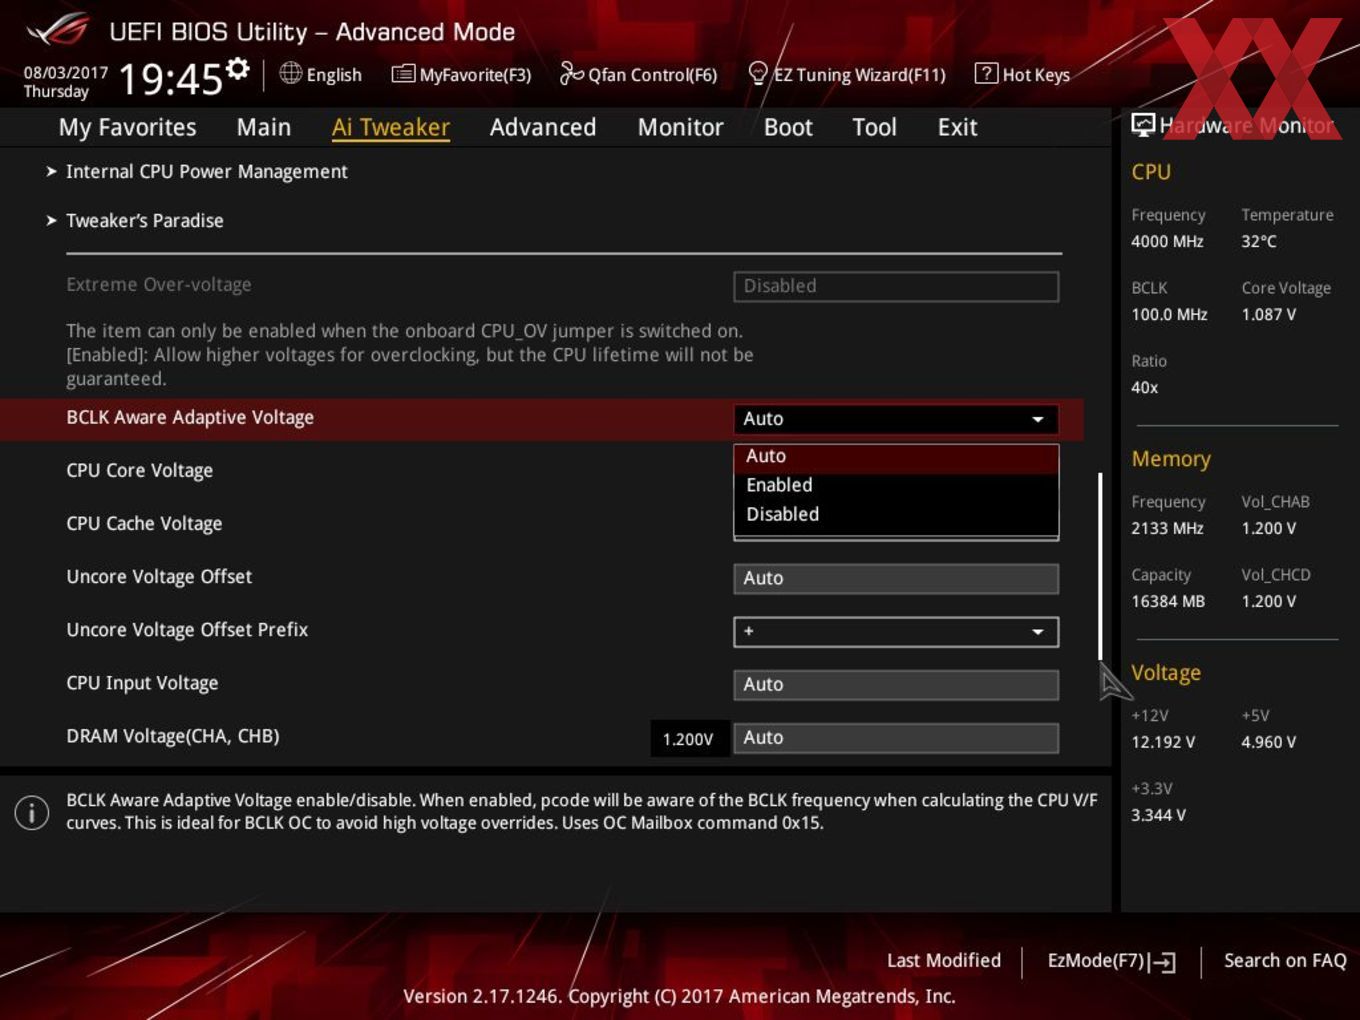Click the 08/03/2017 date text

tap(66, 73)
